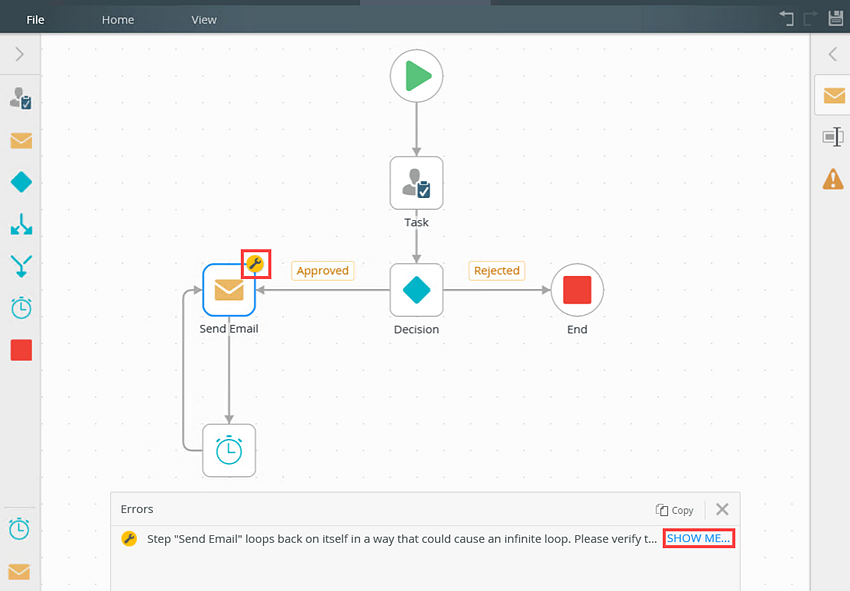Expand the left toolbox panel
Screen dimensions: 850x591
pyautogui.click(x=20, y=54)
